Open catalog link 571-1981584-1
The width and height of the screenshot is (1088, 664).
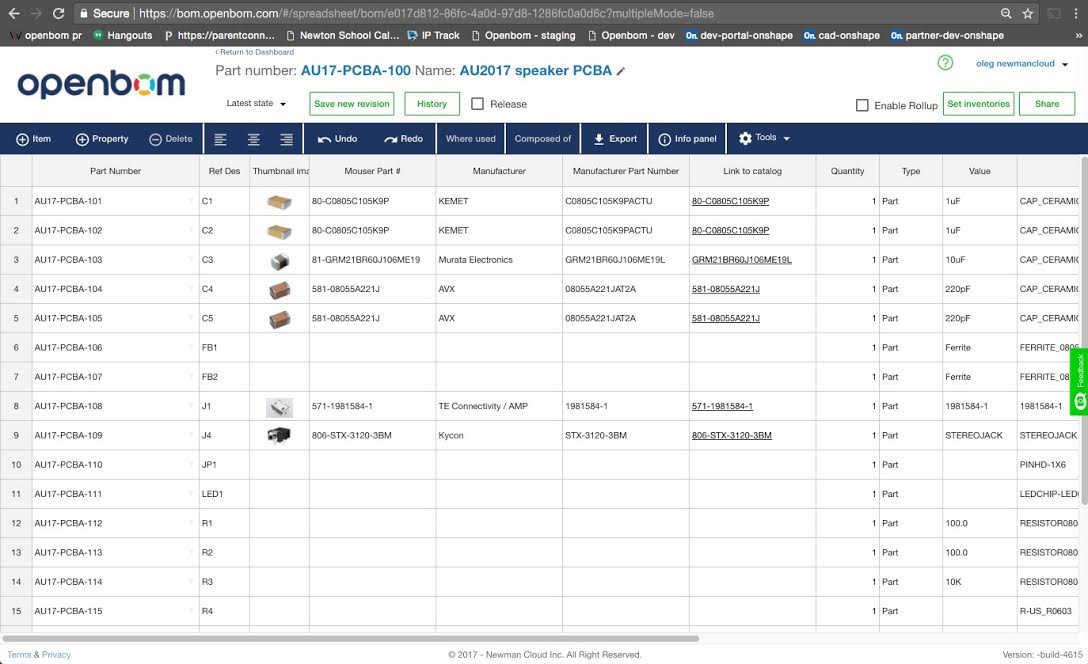coord(722,406)
